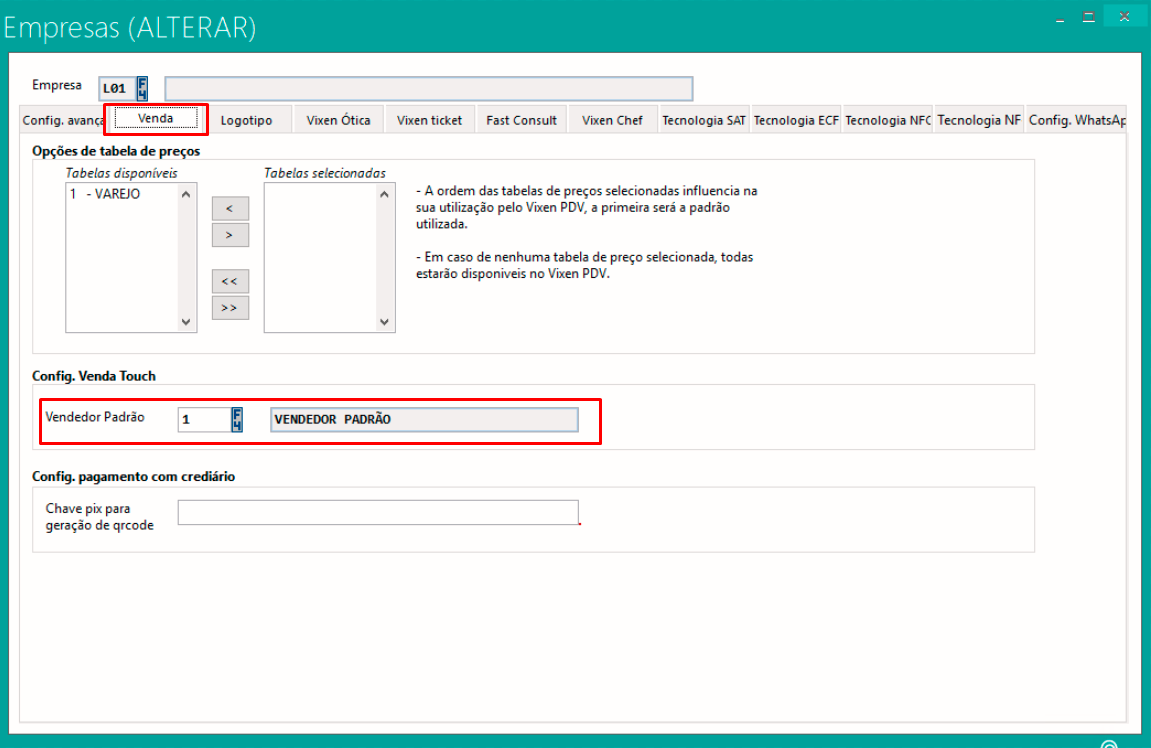Image resolution: width=1151 pixels, height=748 pixels.
Task: Click the Empresa name field
Action: [429, 89]
